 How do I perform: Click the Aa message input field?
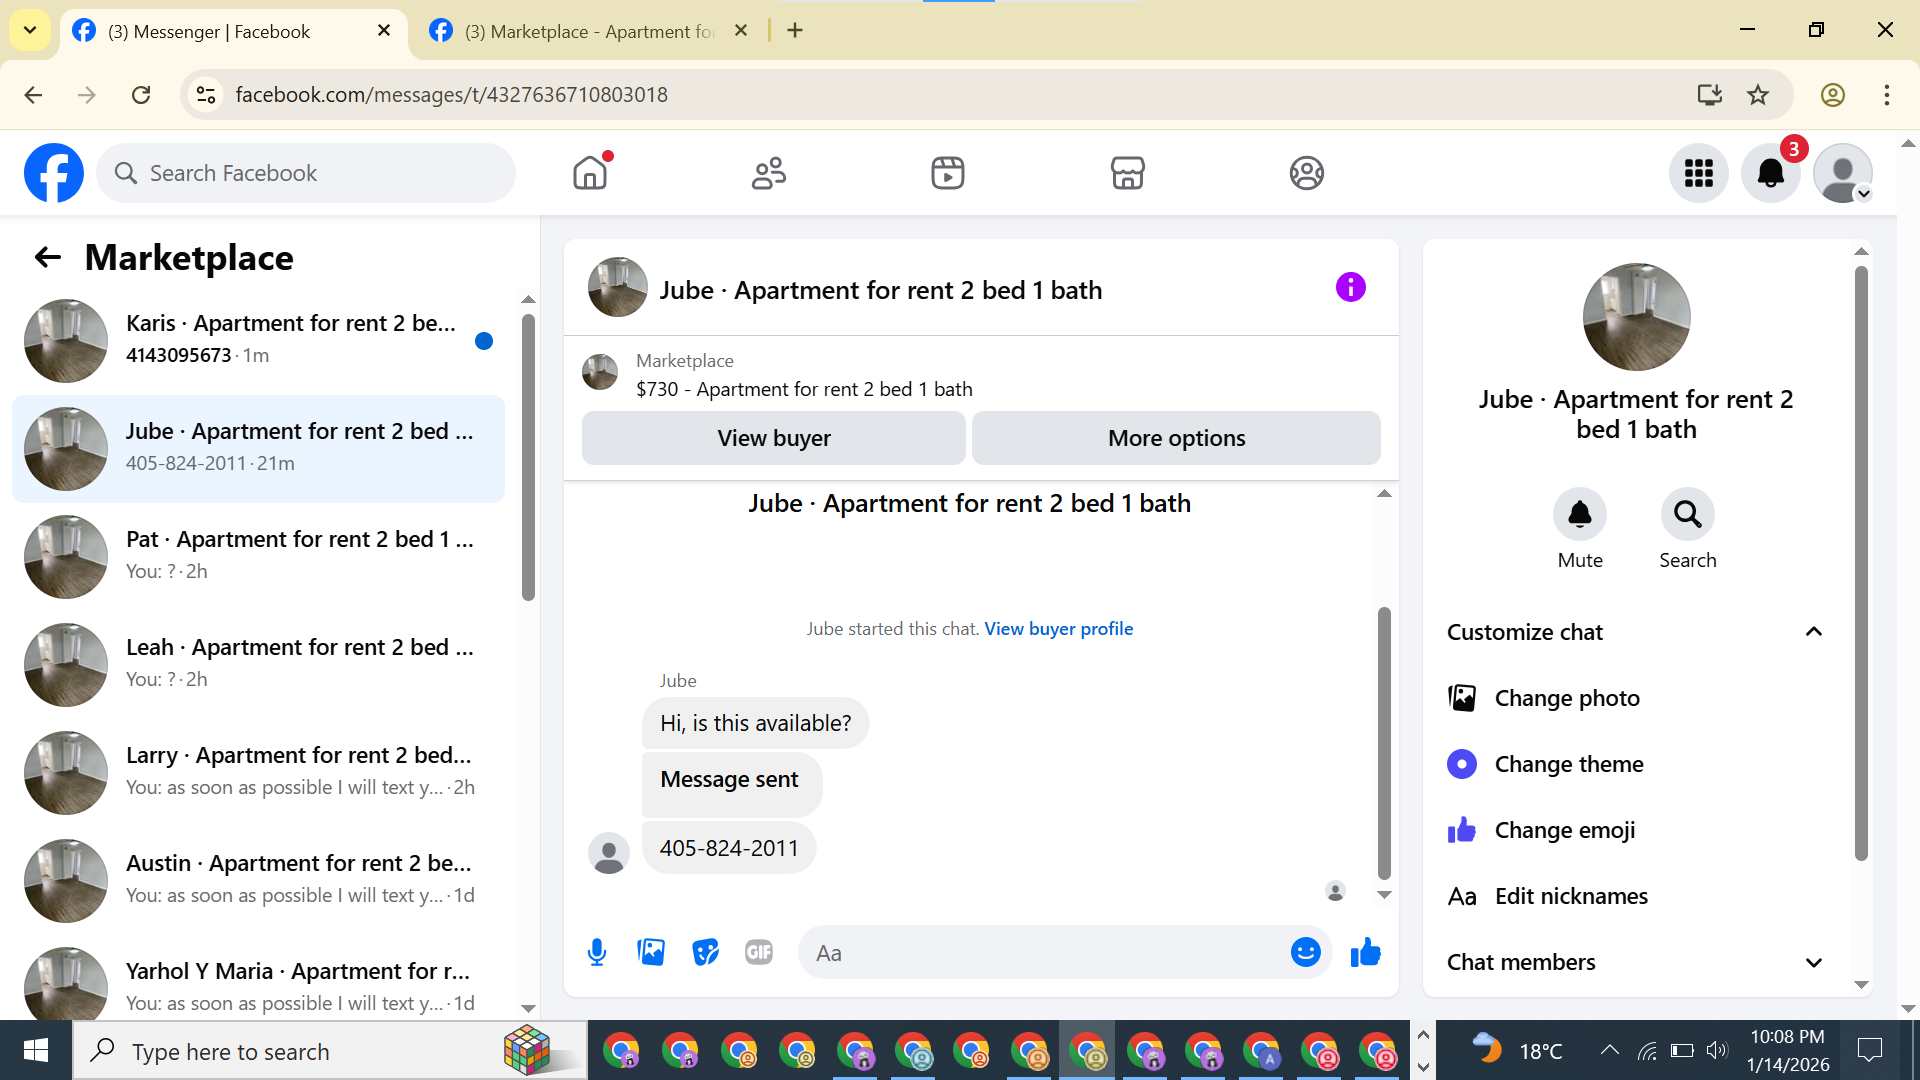coord(1040,953)
